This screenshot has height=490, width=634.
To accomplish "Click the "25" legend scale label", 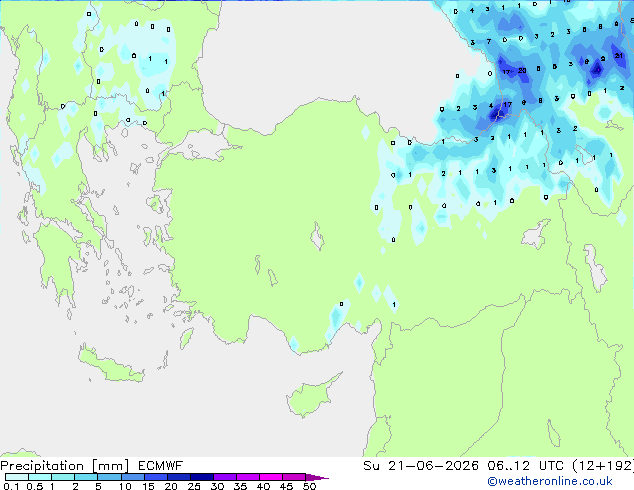I will tap(194, 486).
